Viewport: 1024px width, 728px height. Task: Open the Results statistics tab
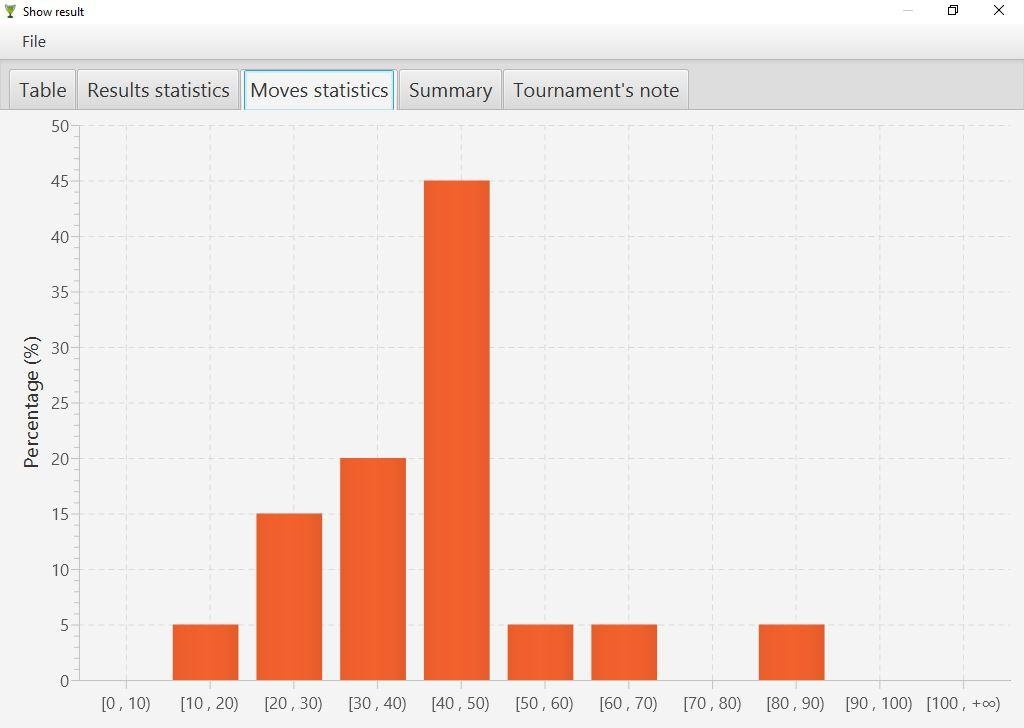pos(158,90)
